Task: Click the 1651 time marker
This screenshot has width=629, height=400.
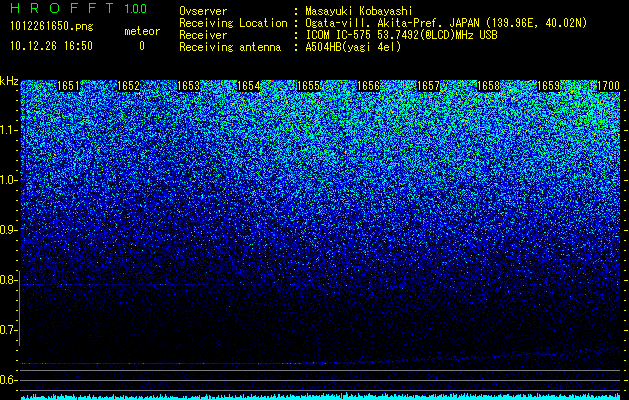Action: point(68,86)
